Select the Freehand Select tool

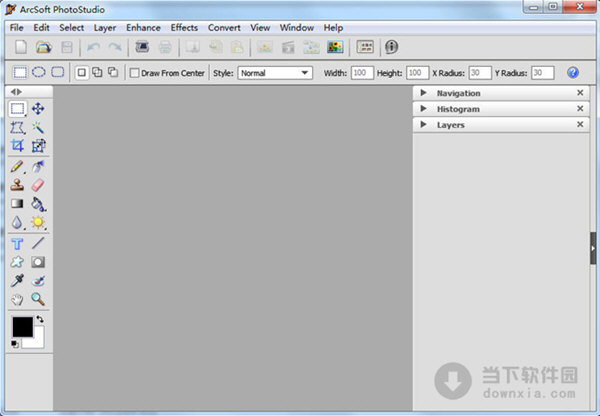click(17, 127)
